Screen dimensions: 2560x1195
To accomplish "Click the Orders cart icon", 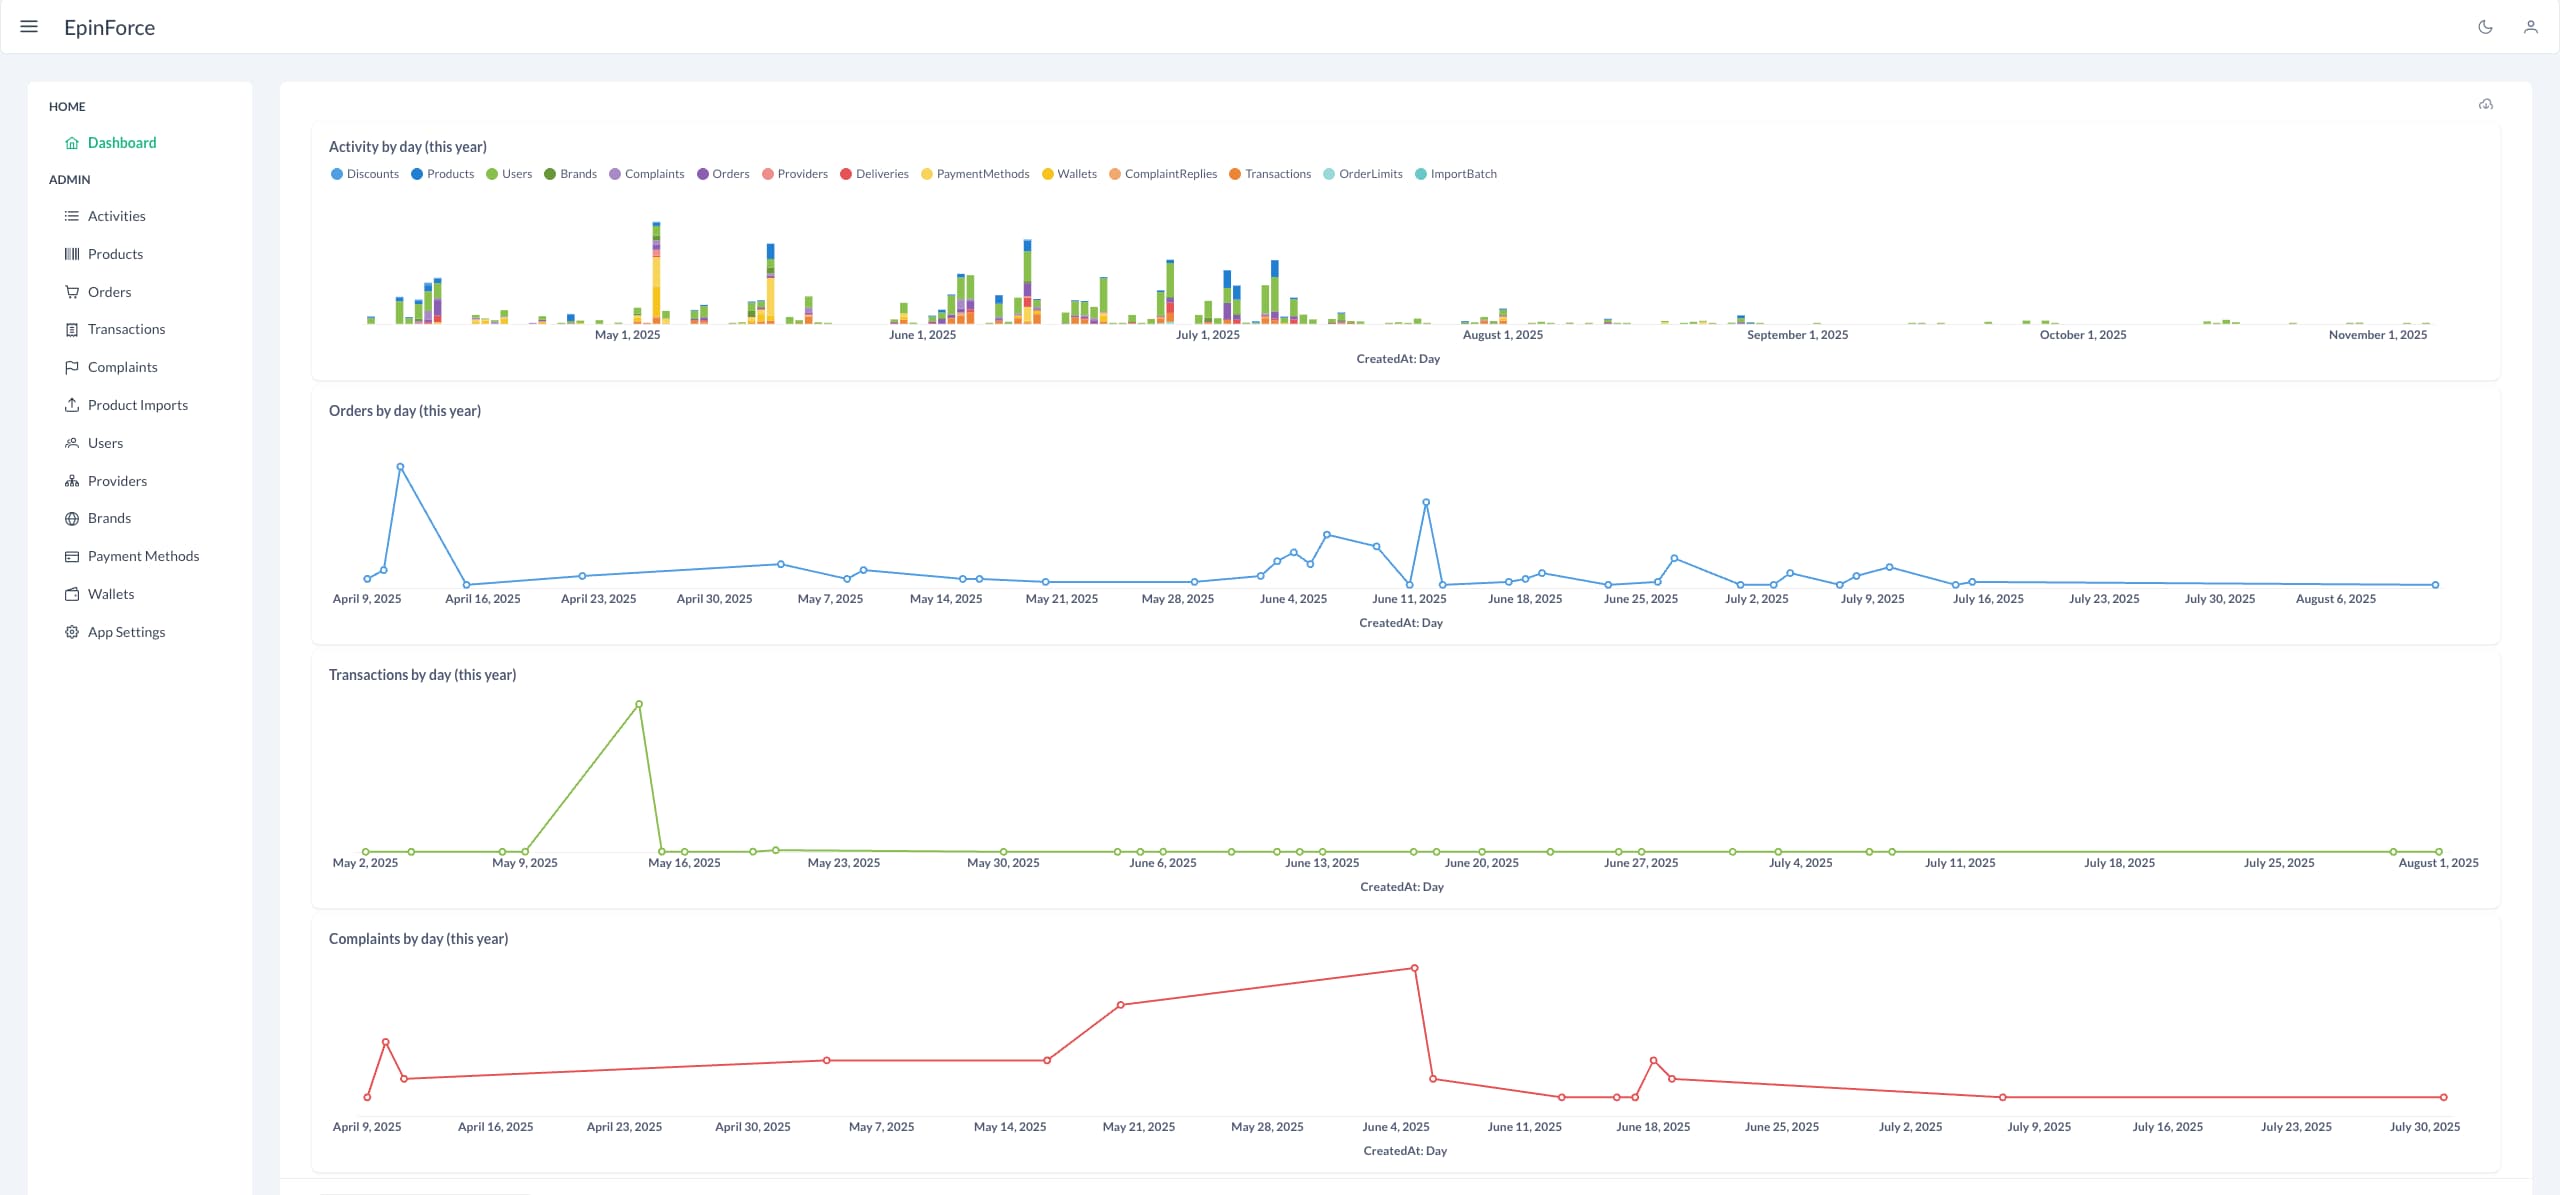I will [72, 292].
